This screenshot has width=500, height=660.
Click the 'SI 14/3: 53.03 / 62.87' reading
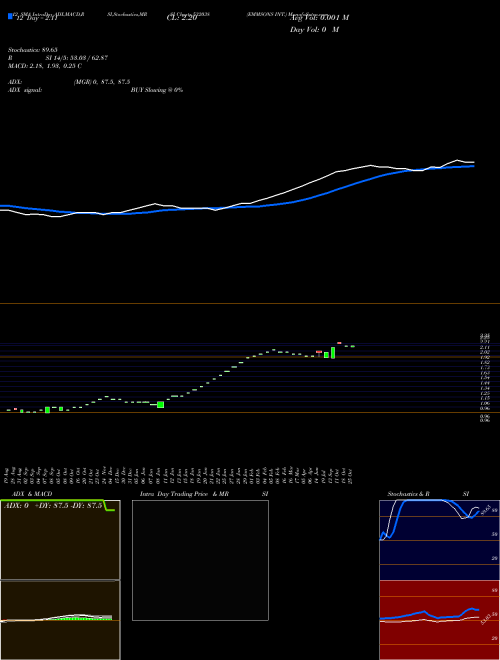coord(77,58)
